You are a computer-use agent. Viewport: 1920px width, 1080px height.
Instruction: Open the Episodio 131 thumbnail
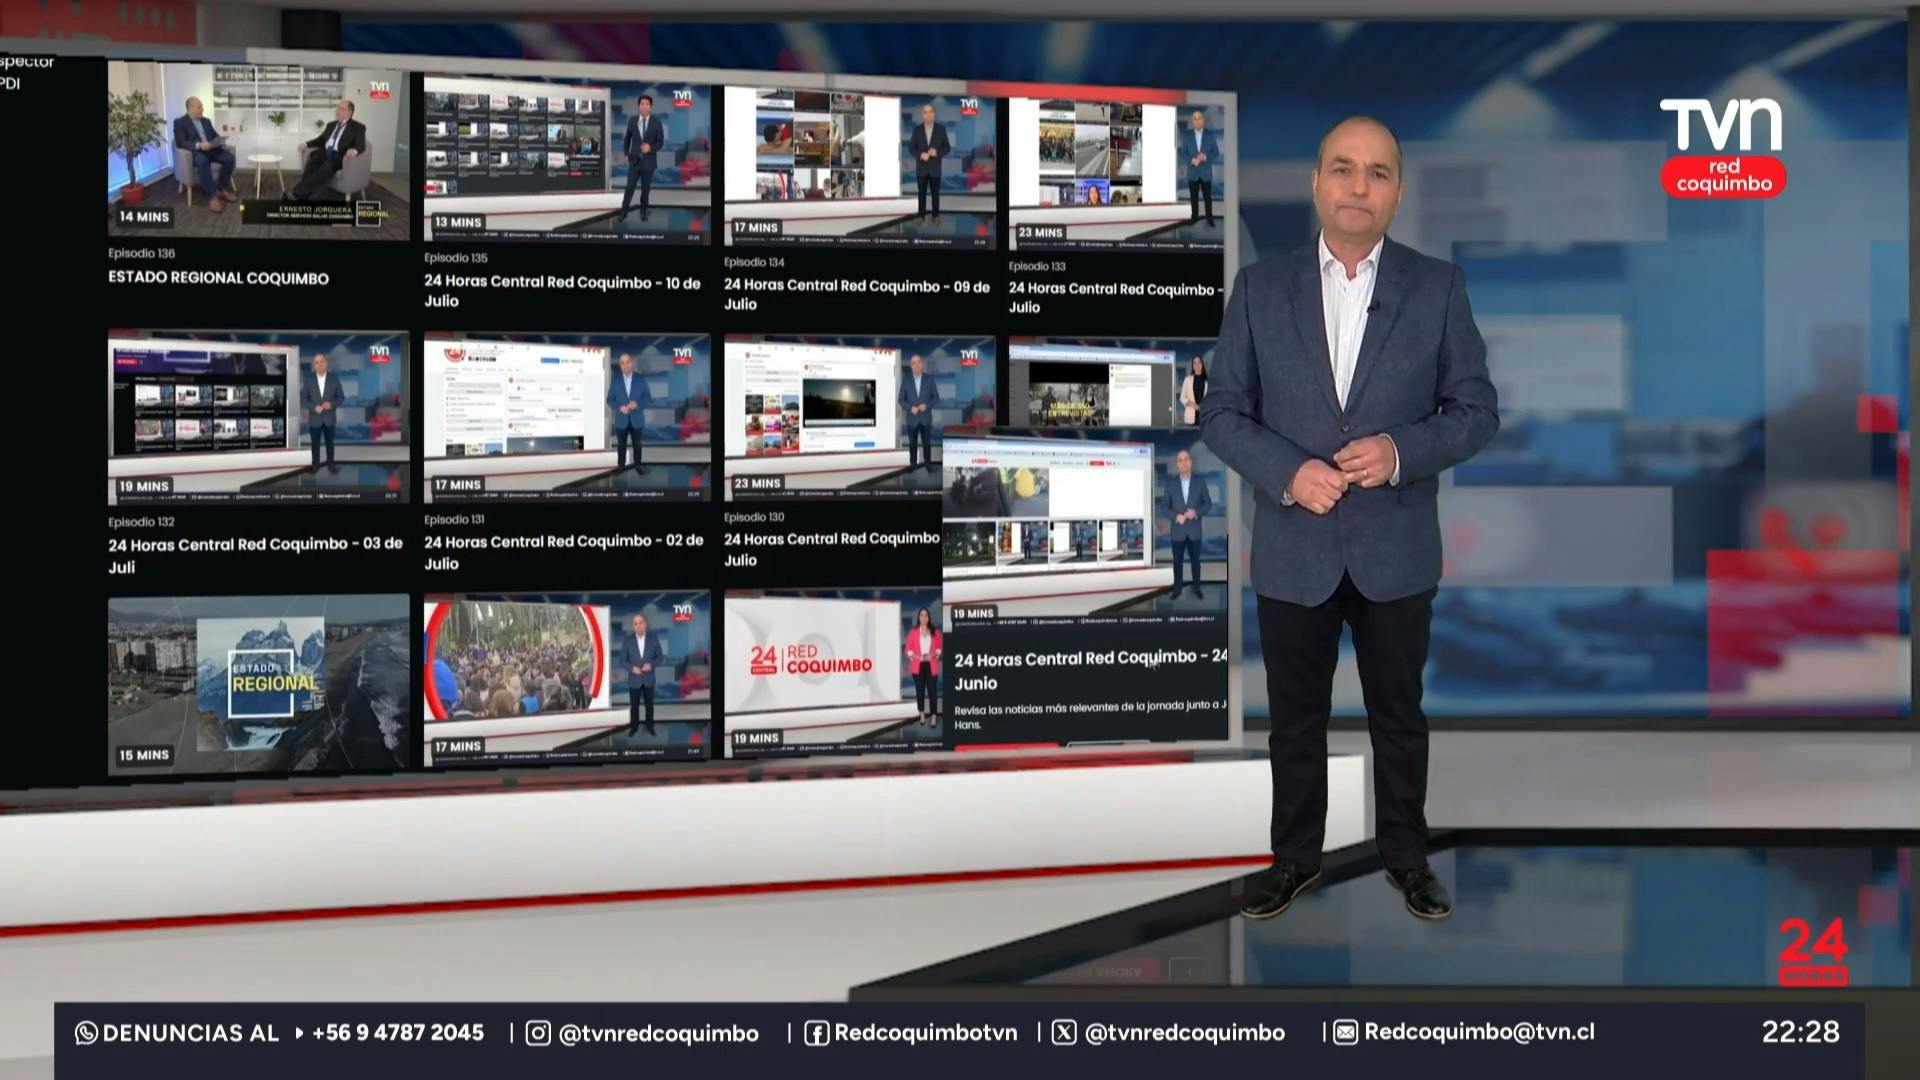point(567,417)
